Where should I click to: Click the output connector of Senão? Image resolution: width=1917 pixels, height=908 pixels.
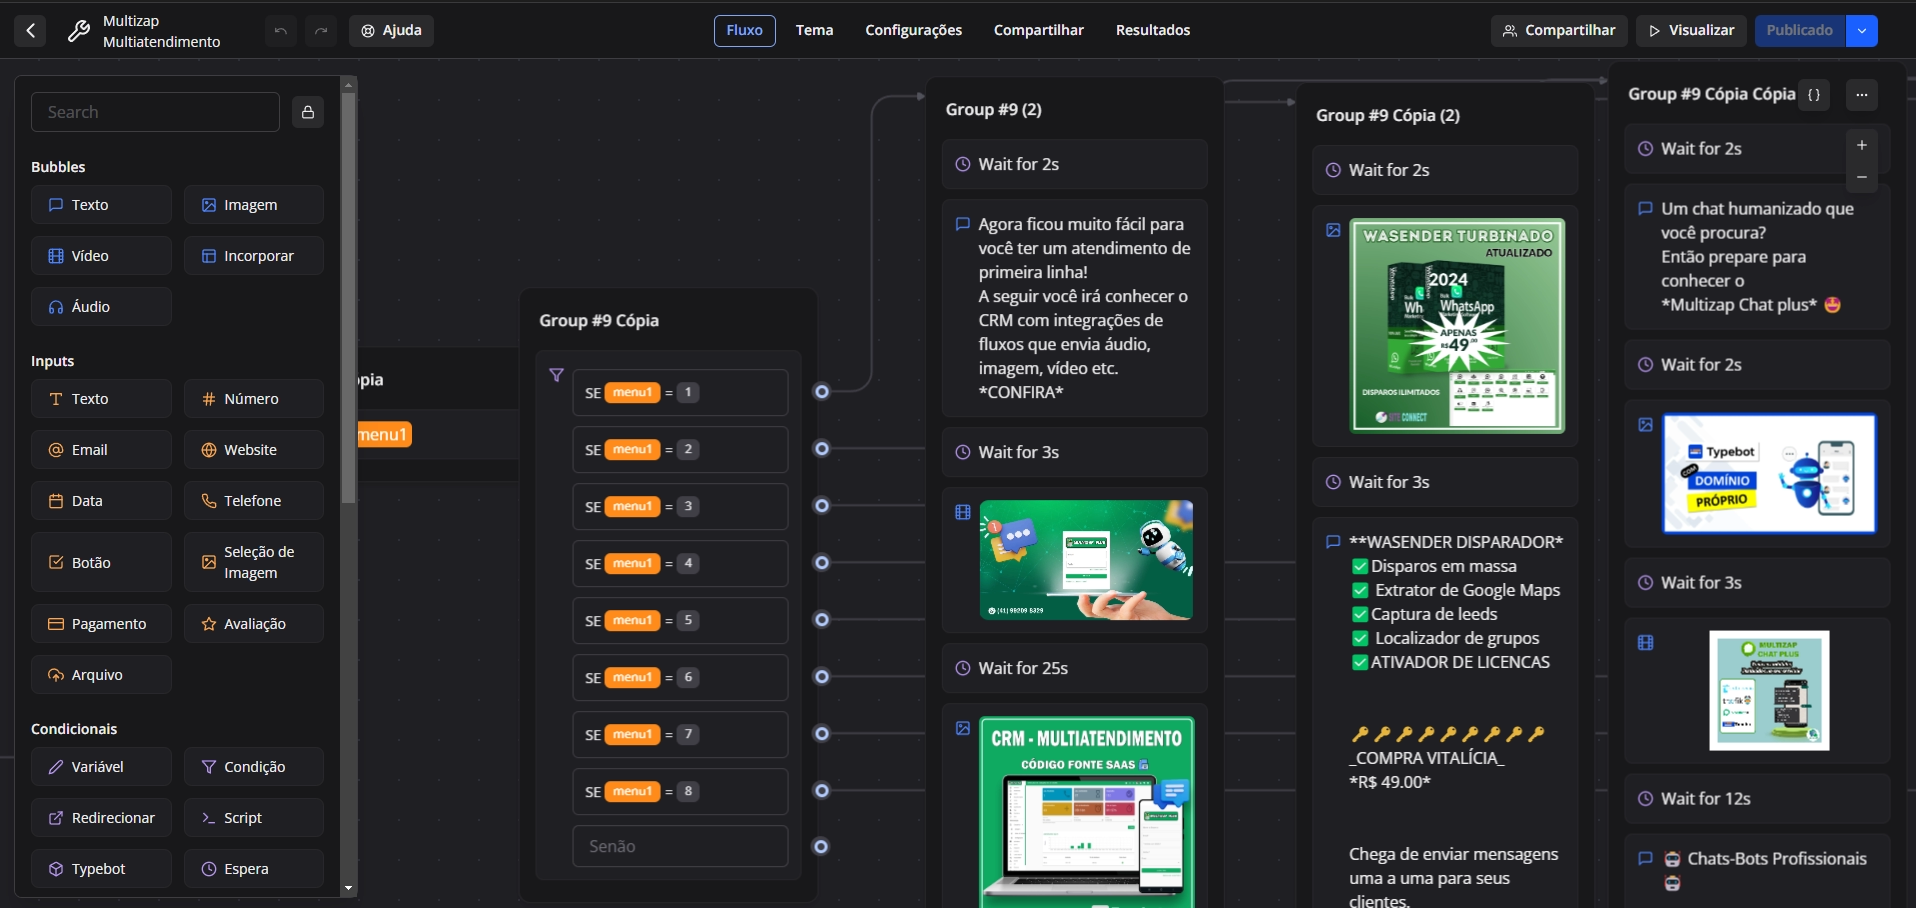click(821, 847)
